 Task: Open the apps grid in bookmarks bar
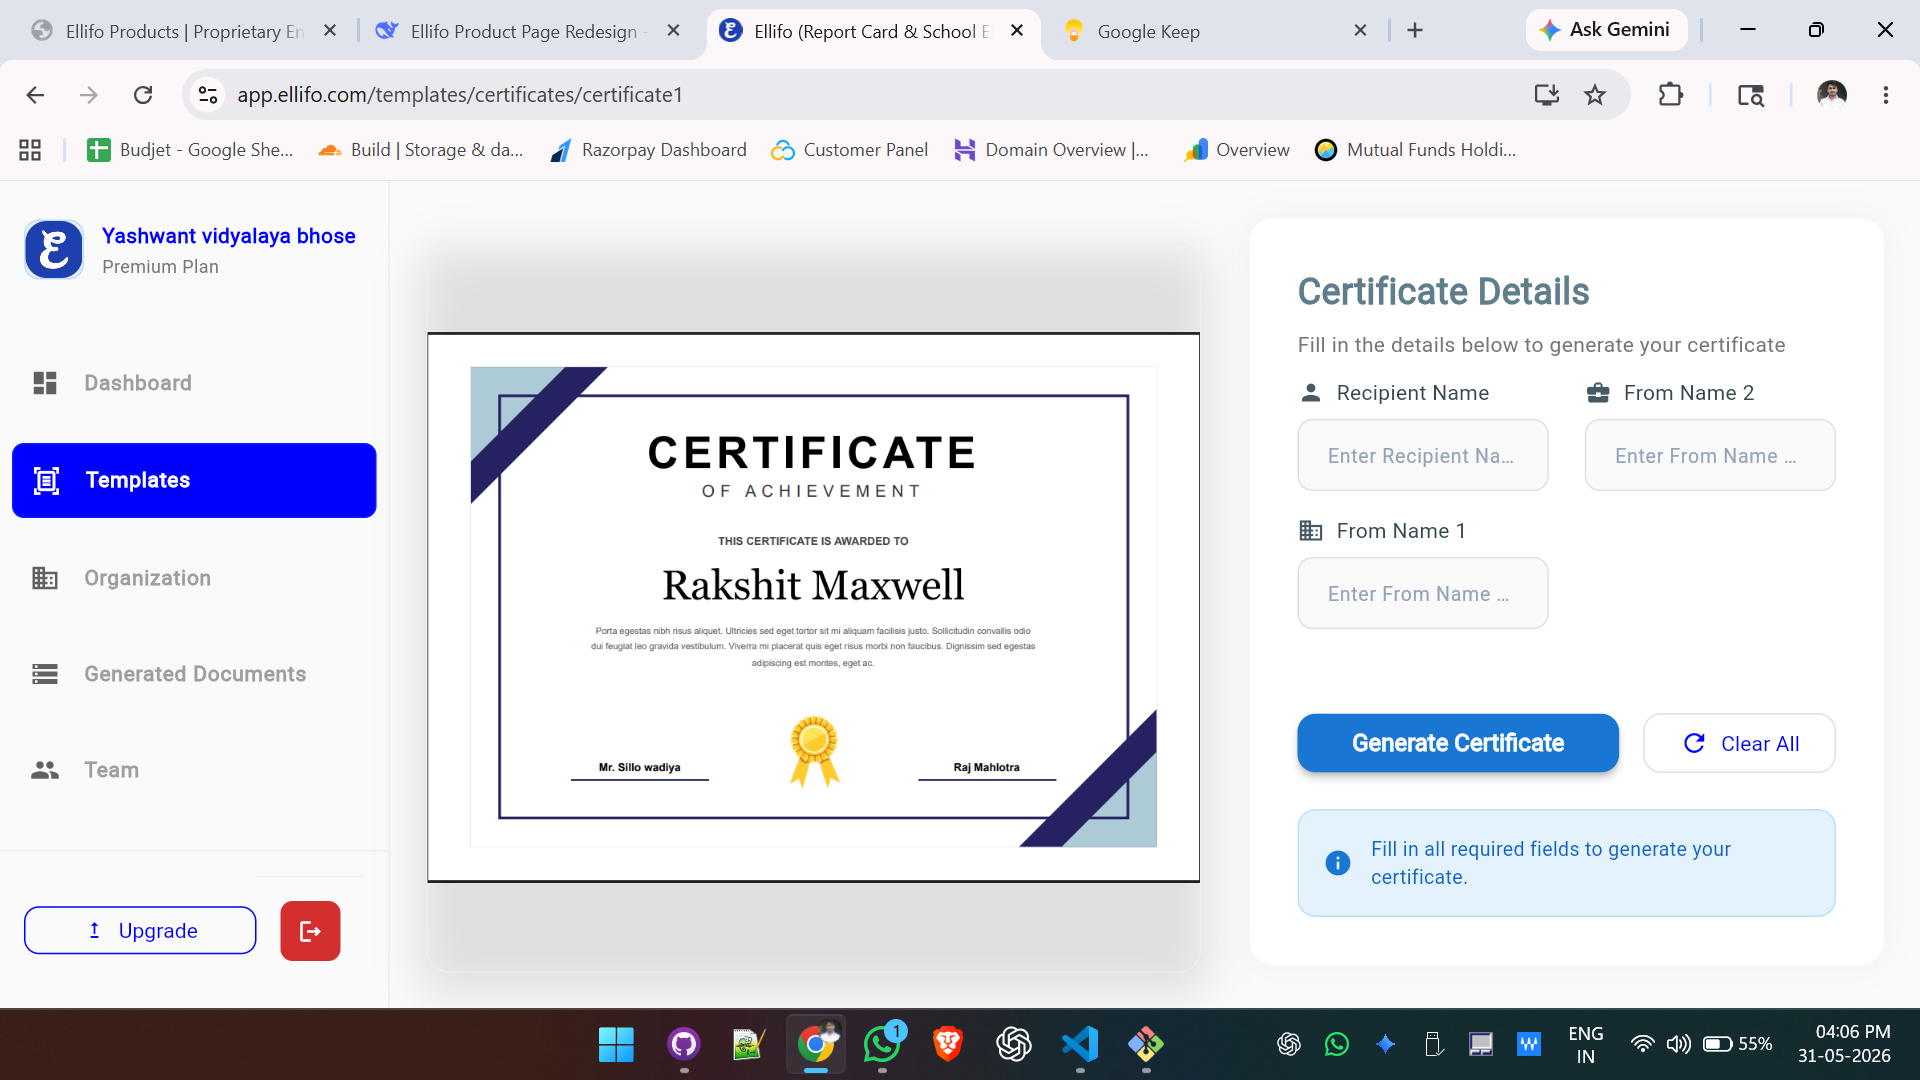tap(30, 150)
